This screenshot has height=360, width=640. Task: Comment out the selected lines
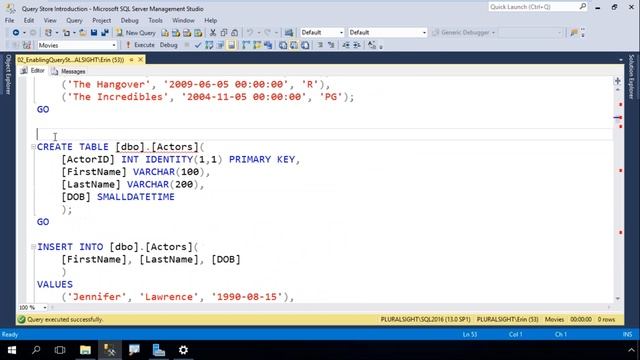320,45
